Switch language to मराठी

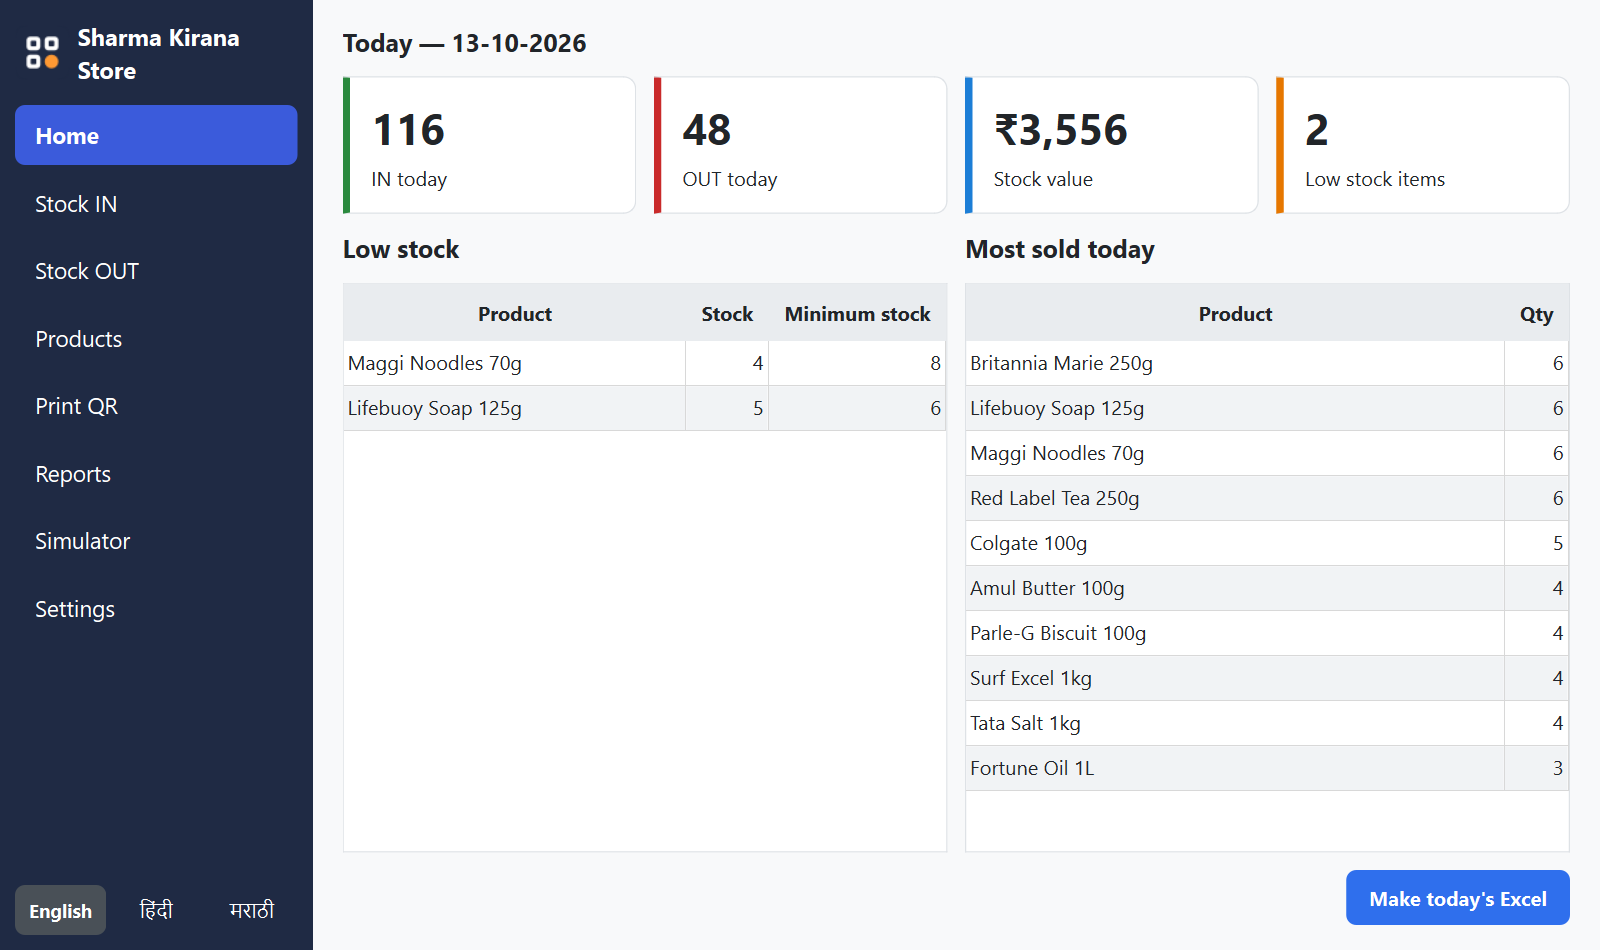tap(252, 910)
